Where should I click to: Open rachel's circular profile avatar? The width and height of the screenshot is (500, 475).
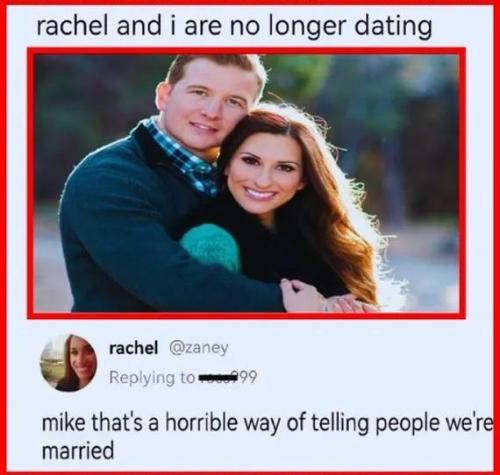click(68, 363)
